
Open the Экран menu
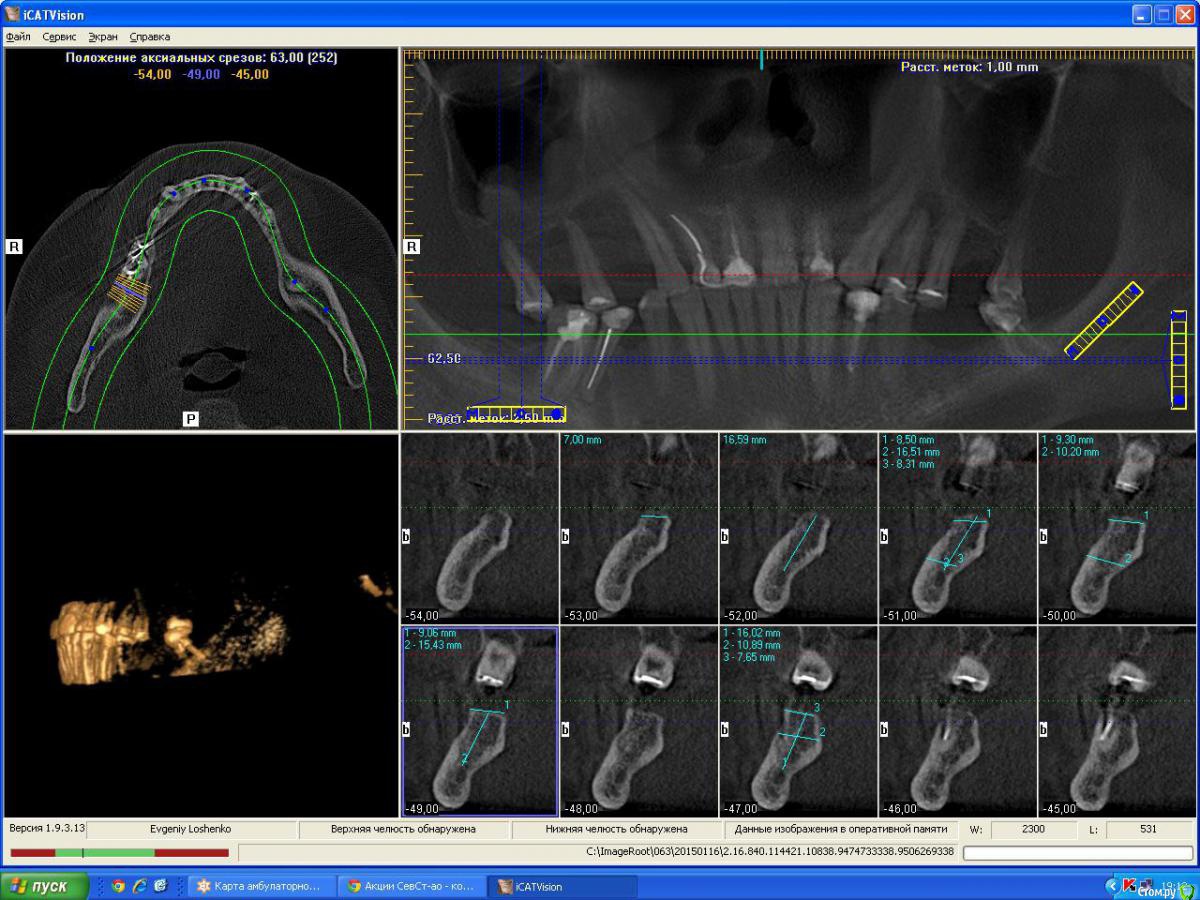(x=102, y=37)
